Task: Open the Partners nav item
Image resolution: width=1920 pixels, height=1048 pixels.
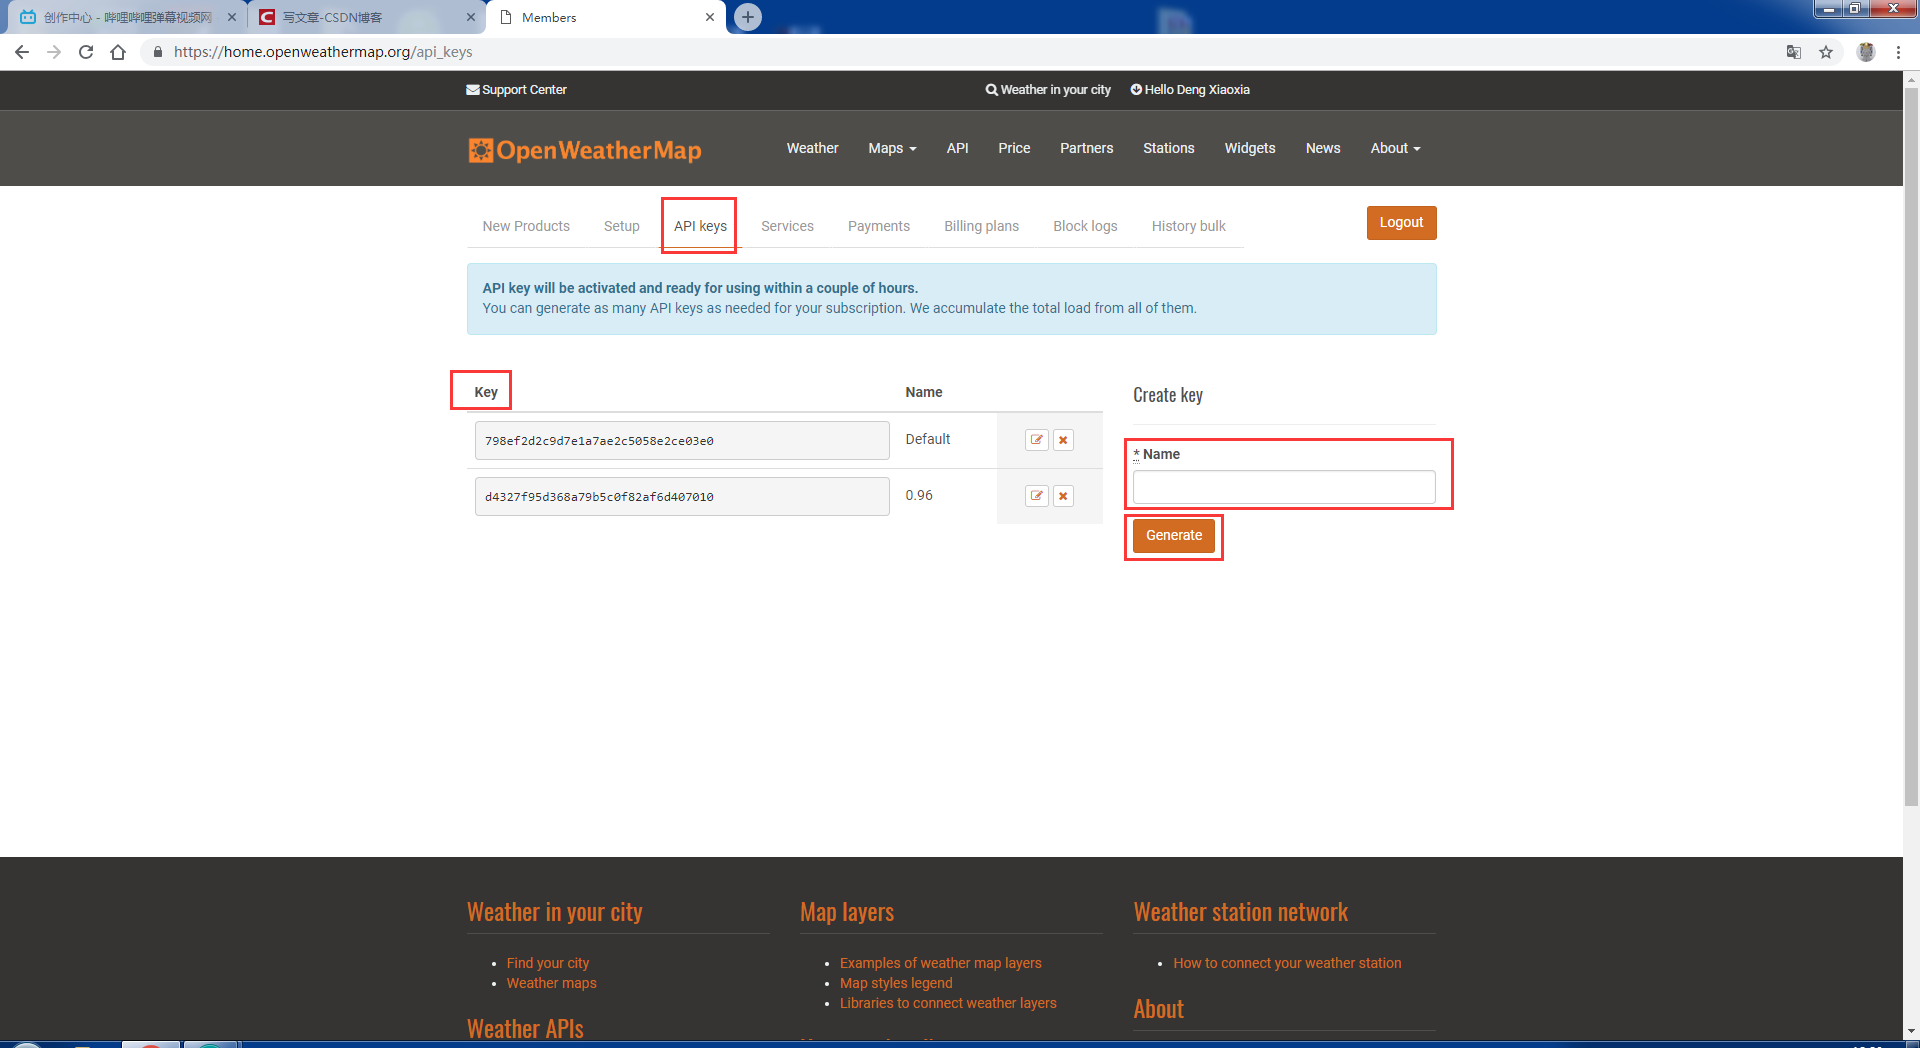Action: (1086, 148)
